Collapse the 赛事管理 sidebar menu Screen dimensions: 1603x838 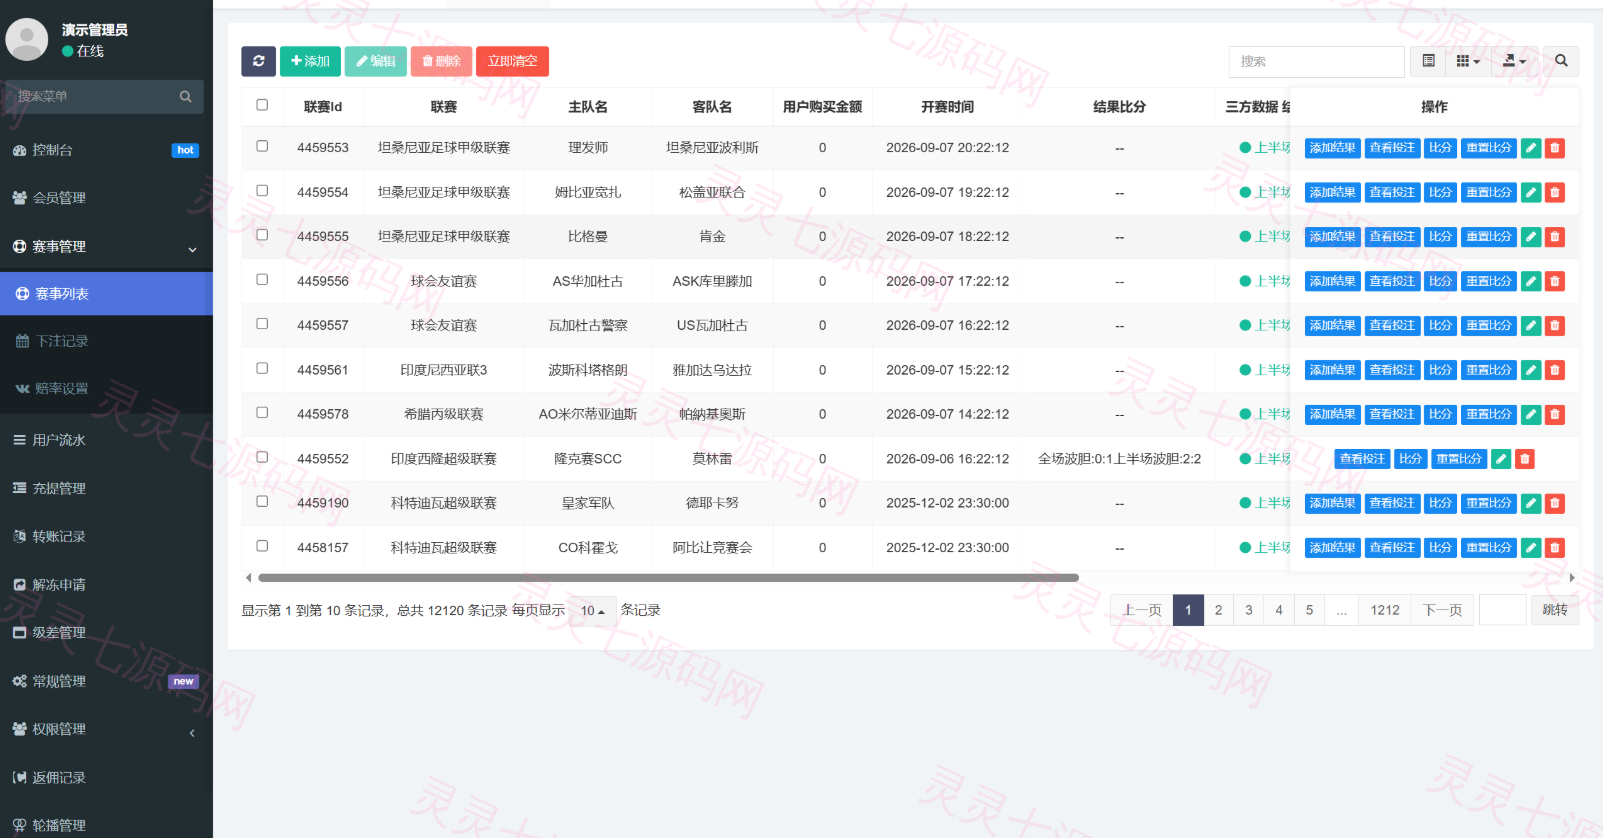coord(106,247)
